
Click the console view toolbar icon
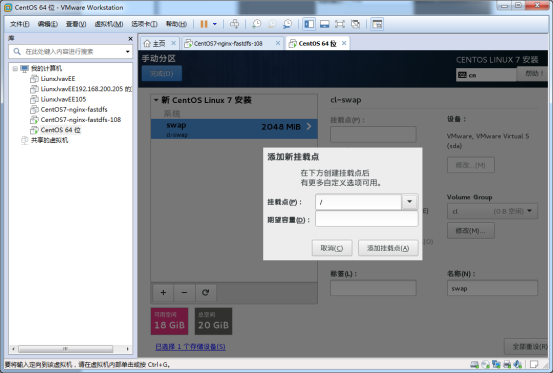(324, 24)
